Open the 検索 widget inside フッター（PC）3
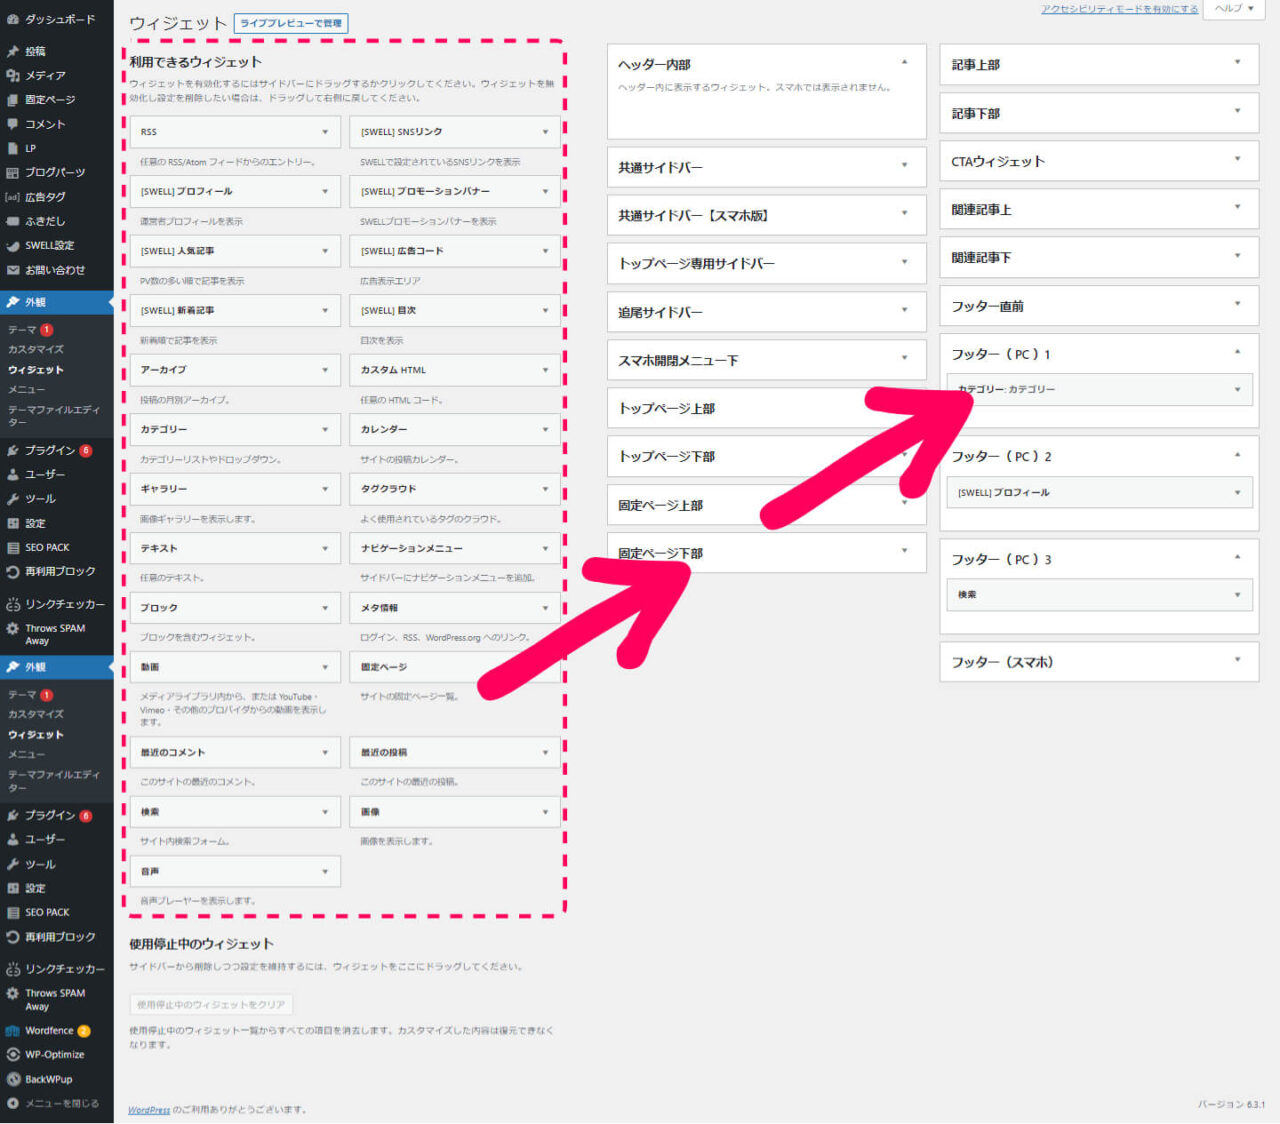1280x1124 pixels. (x=1099, y=595)
